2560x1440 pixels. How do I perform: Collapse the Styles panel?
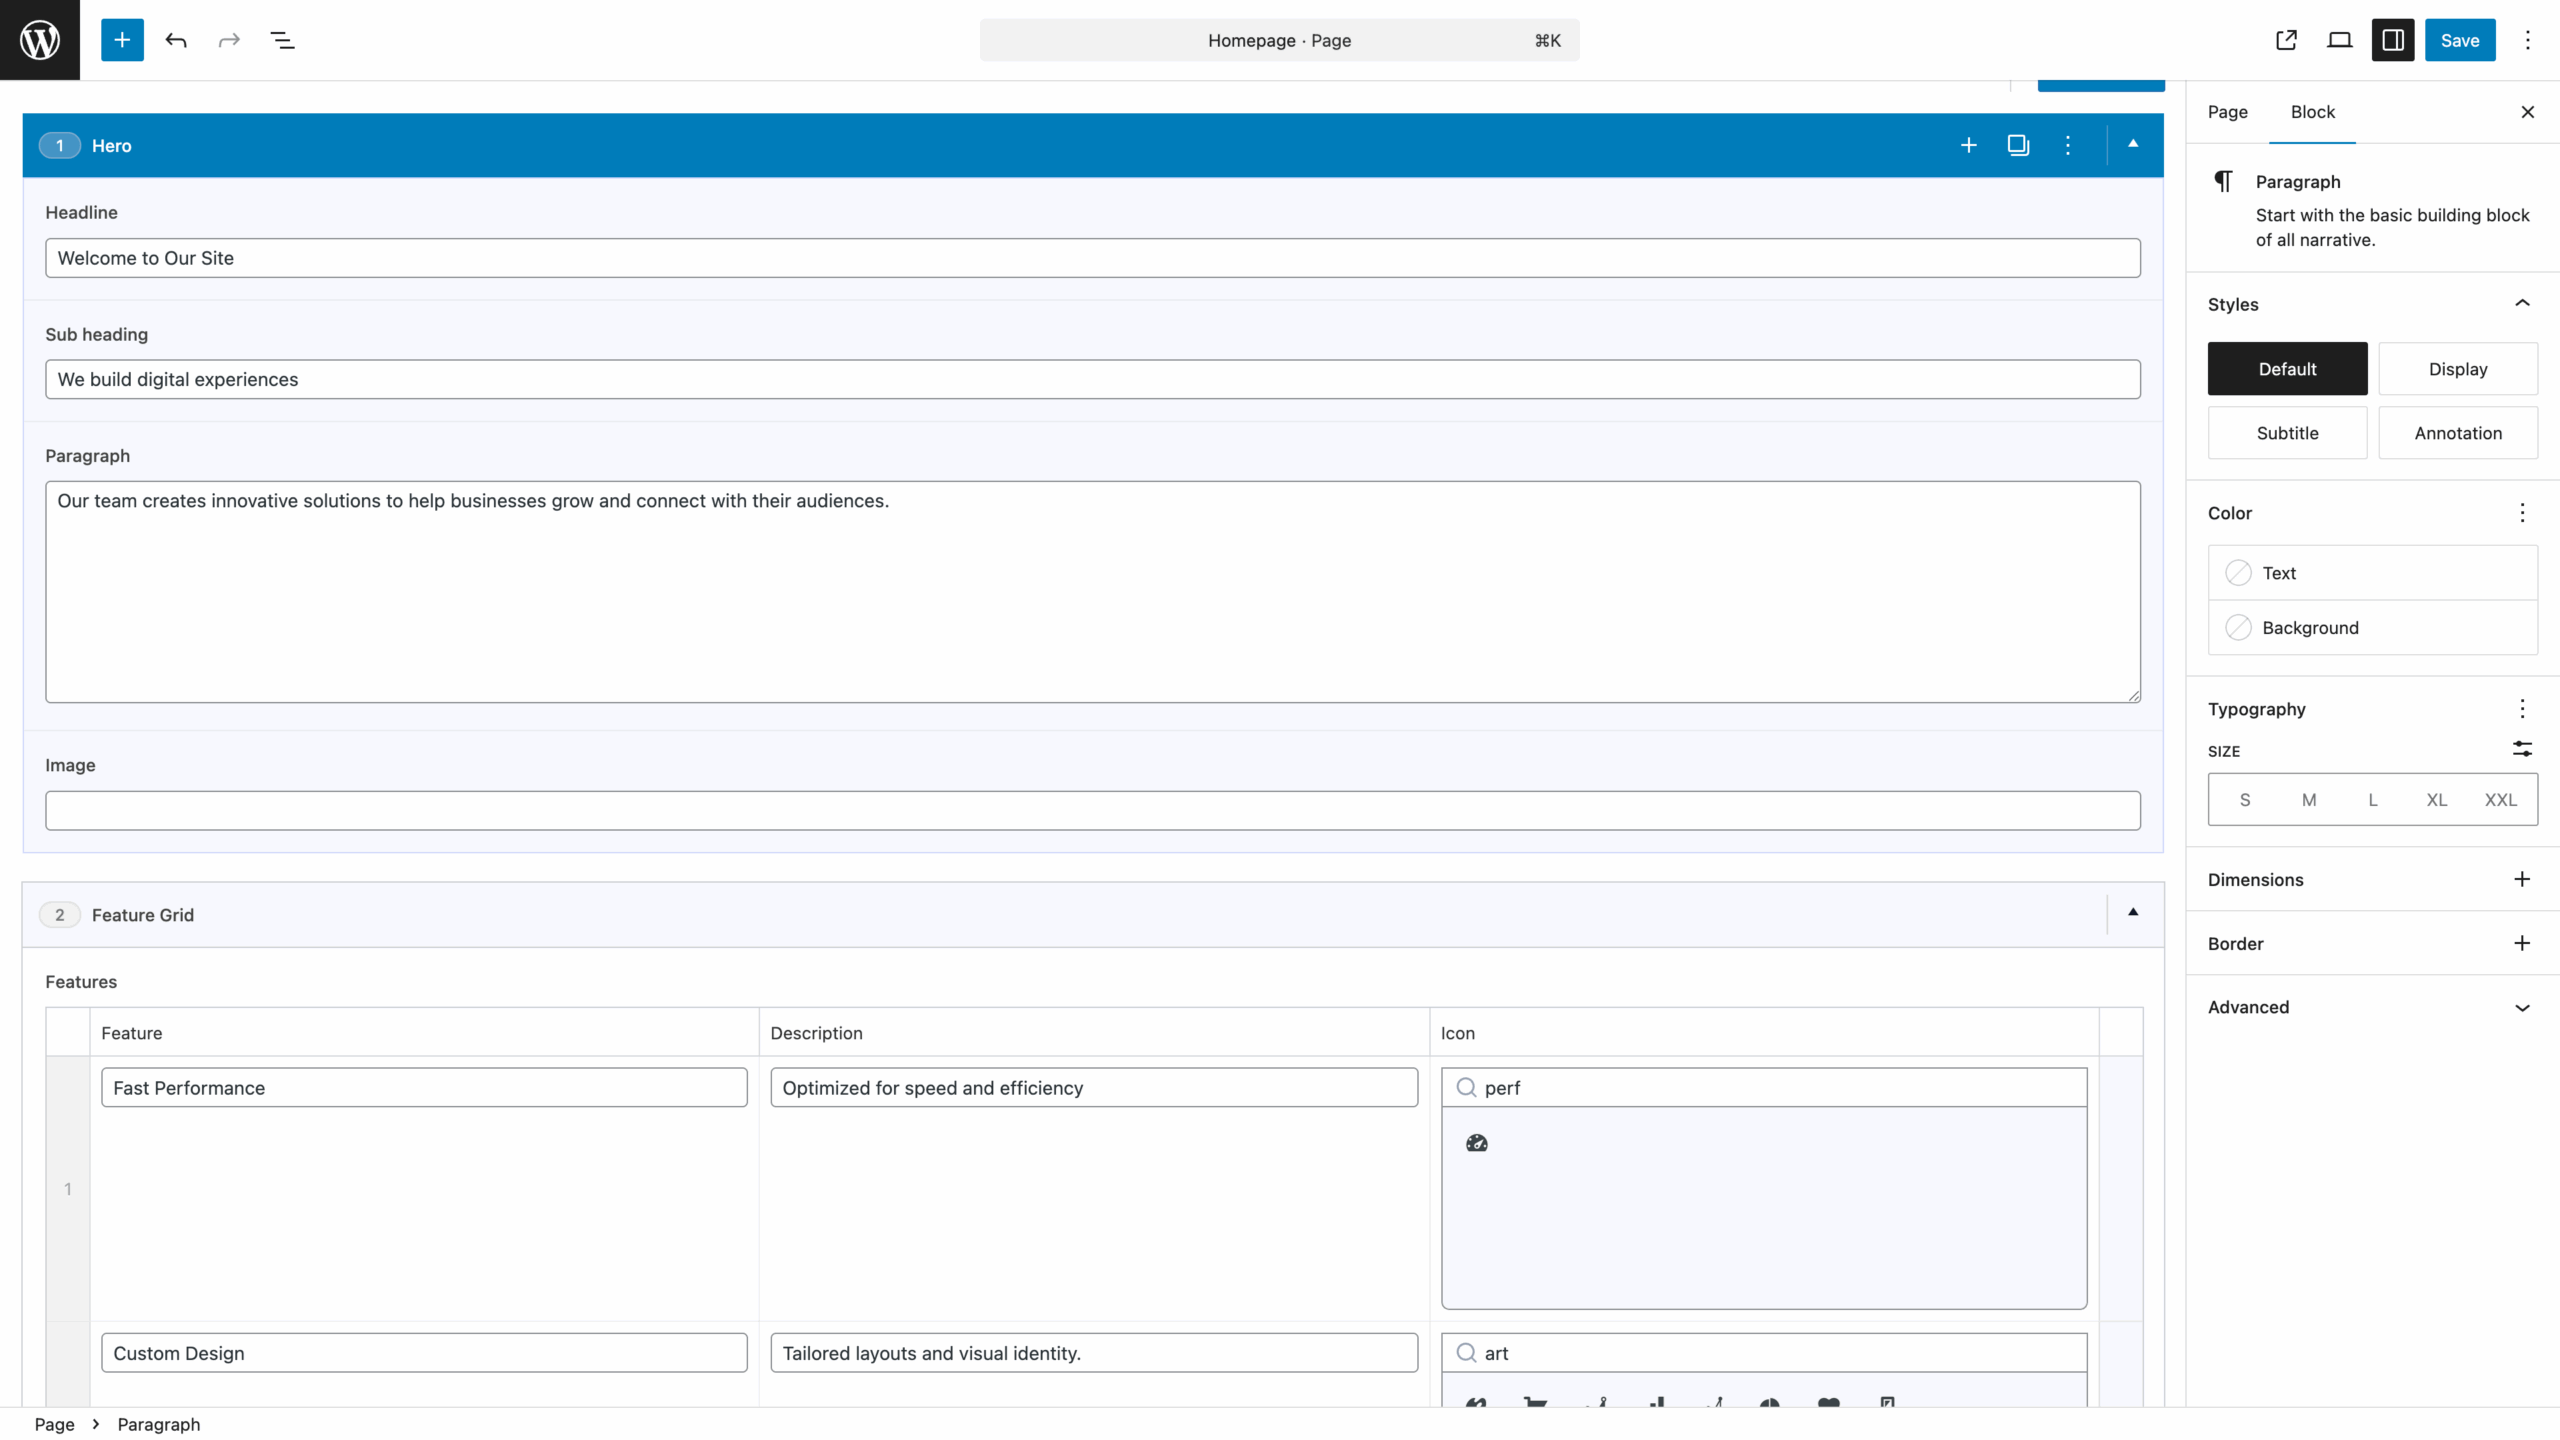point(2522,303)
